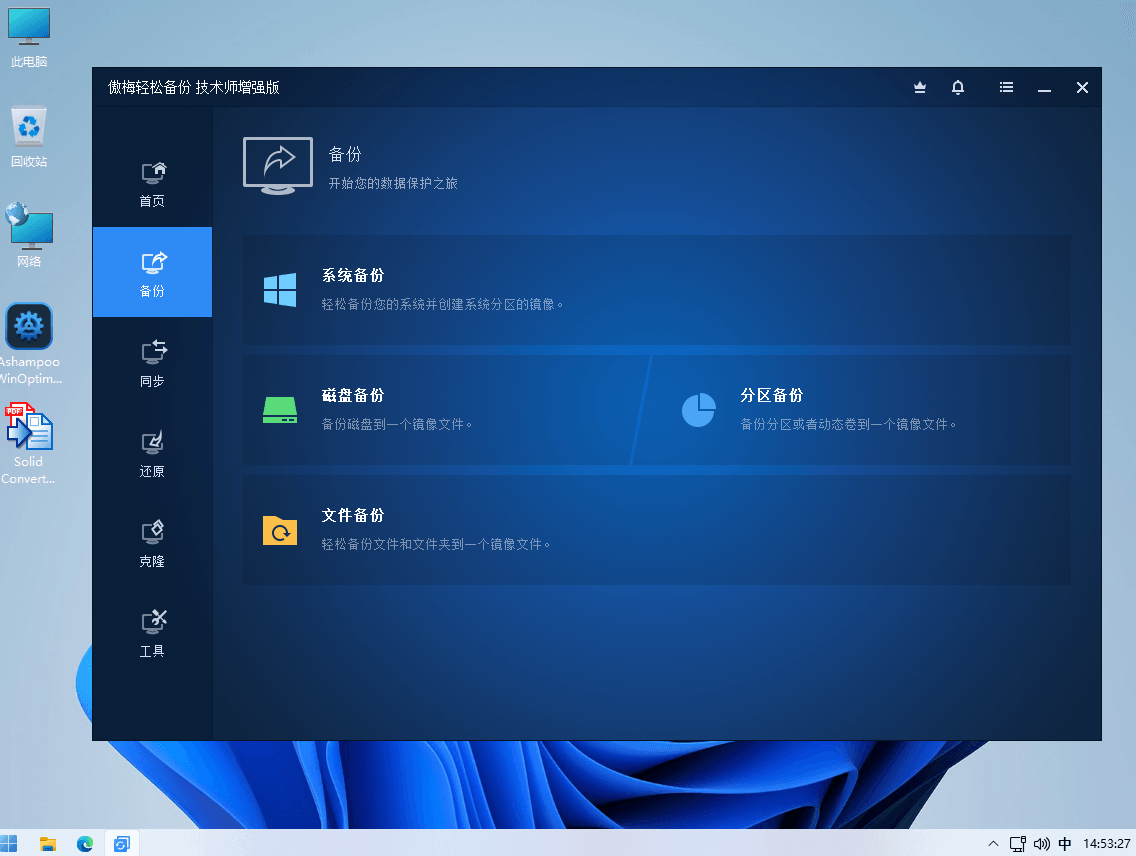Click the large backup monitor header icon
Image resolution: width=1136 pixels, height=856 pixels.
[277, 166]
